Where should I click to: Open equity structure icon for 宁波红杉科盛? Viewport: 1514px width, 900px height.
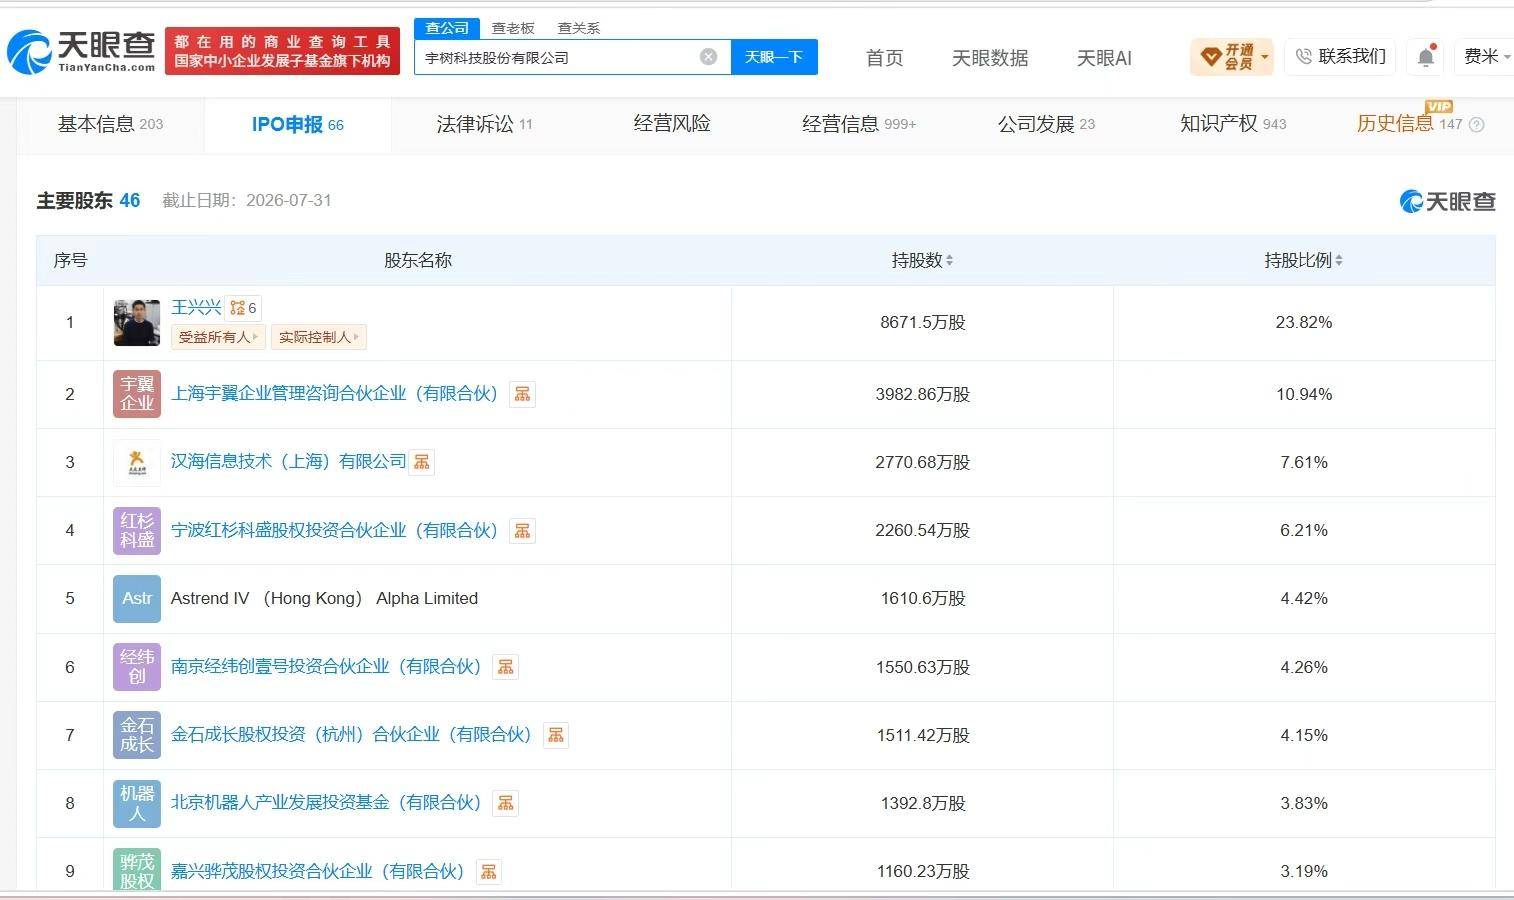click(x=522, y=530)
